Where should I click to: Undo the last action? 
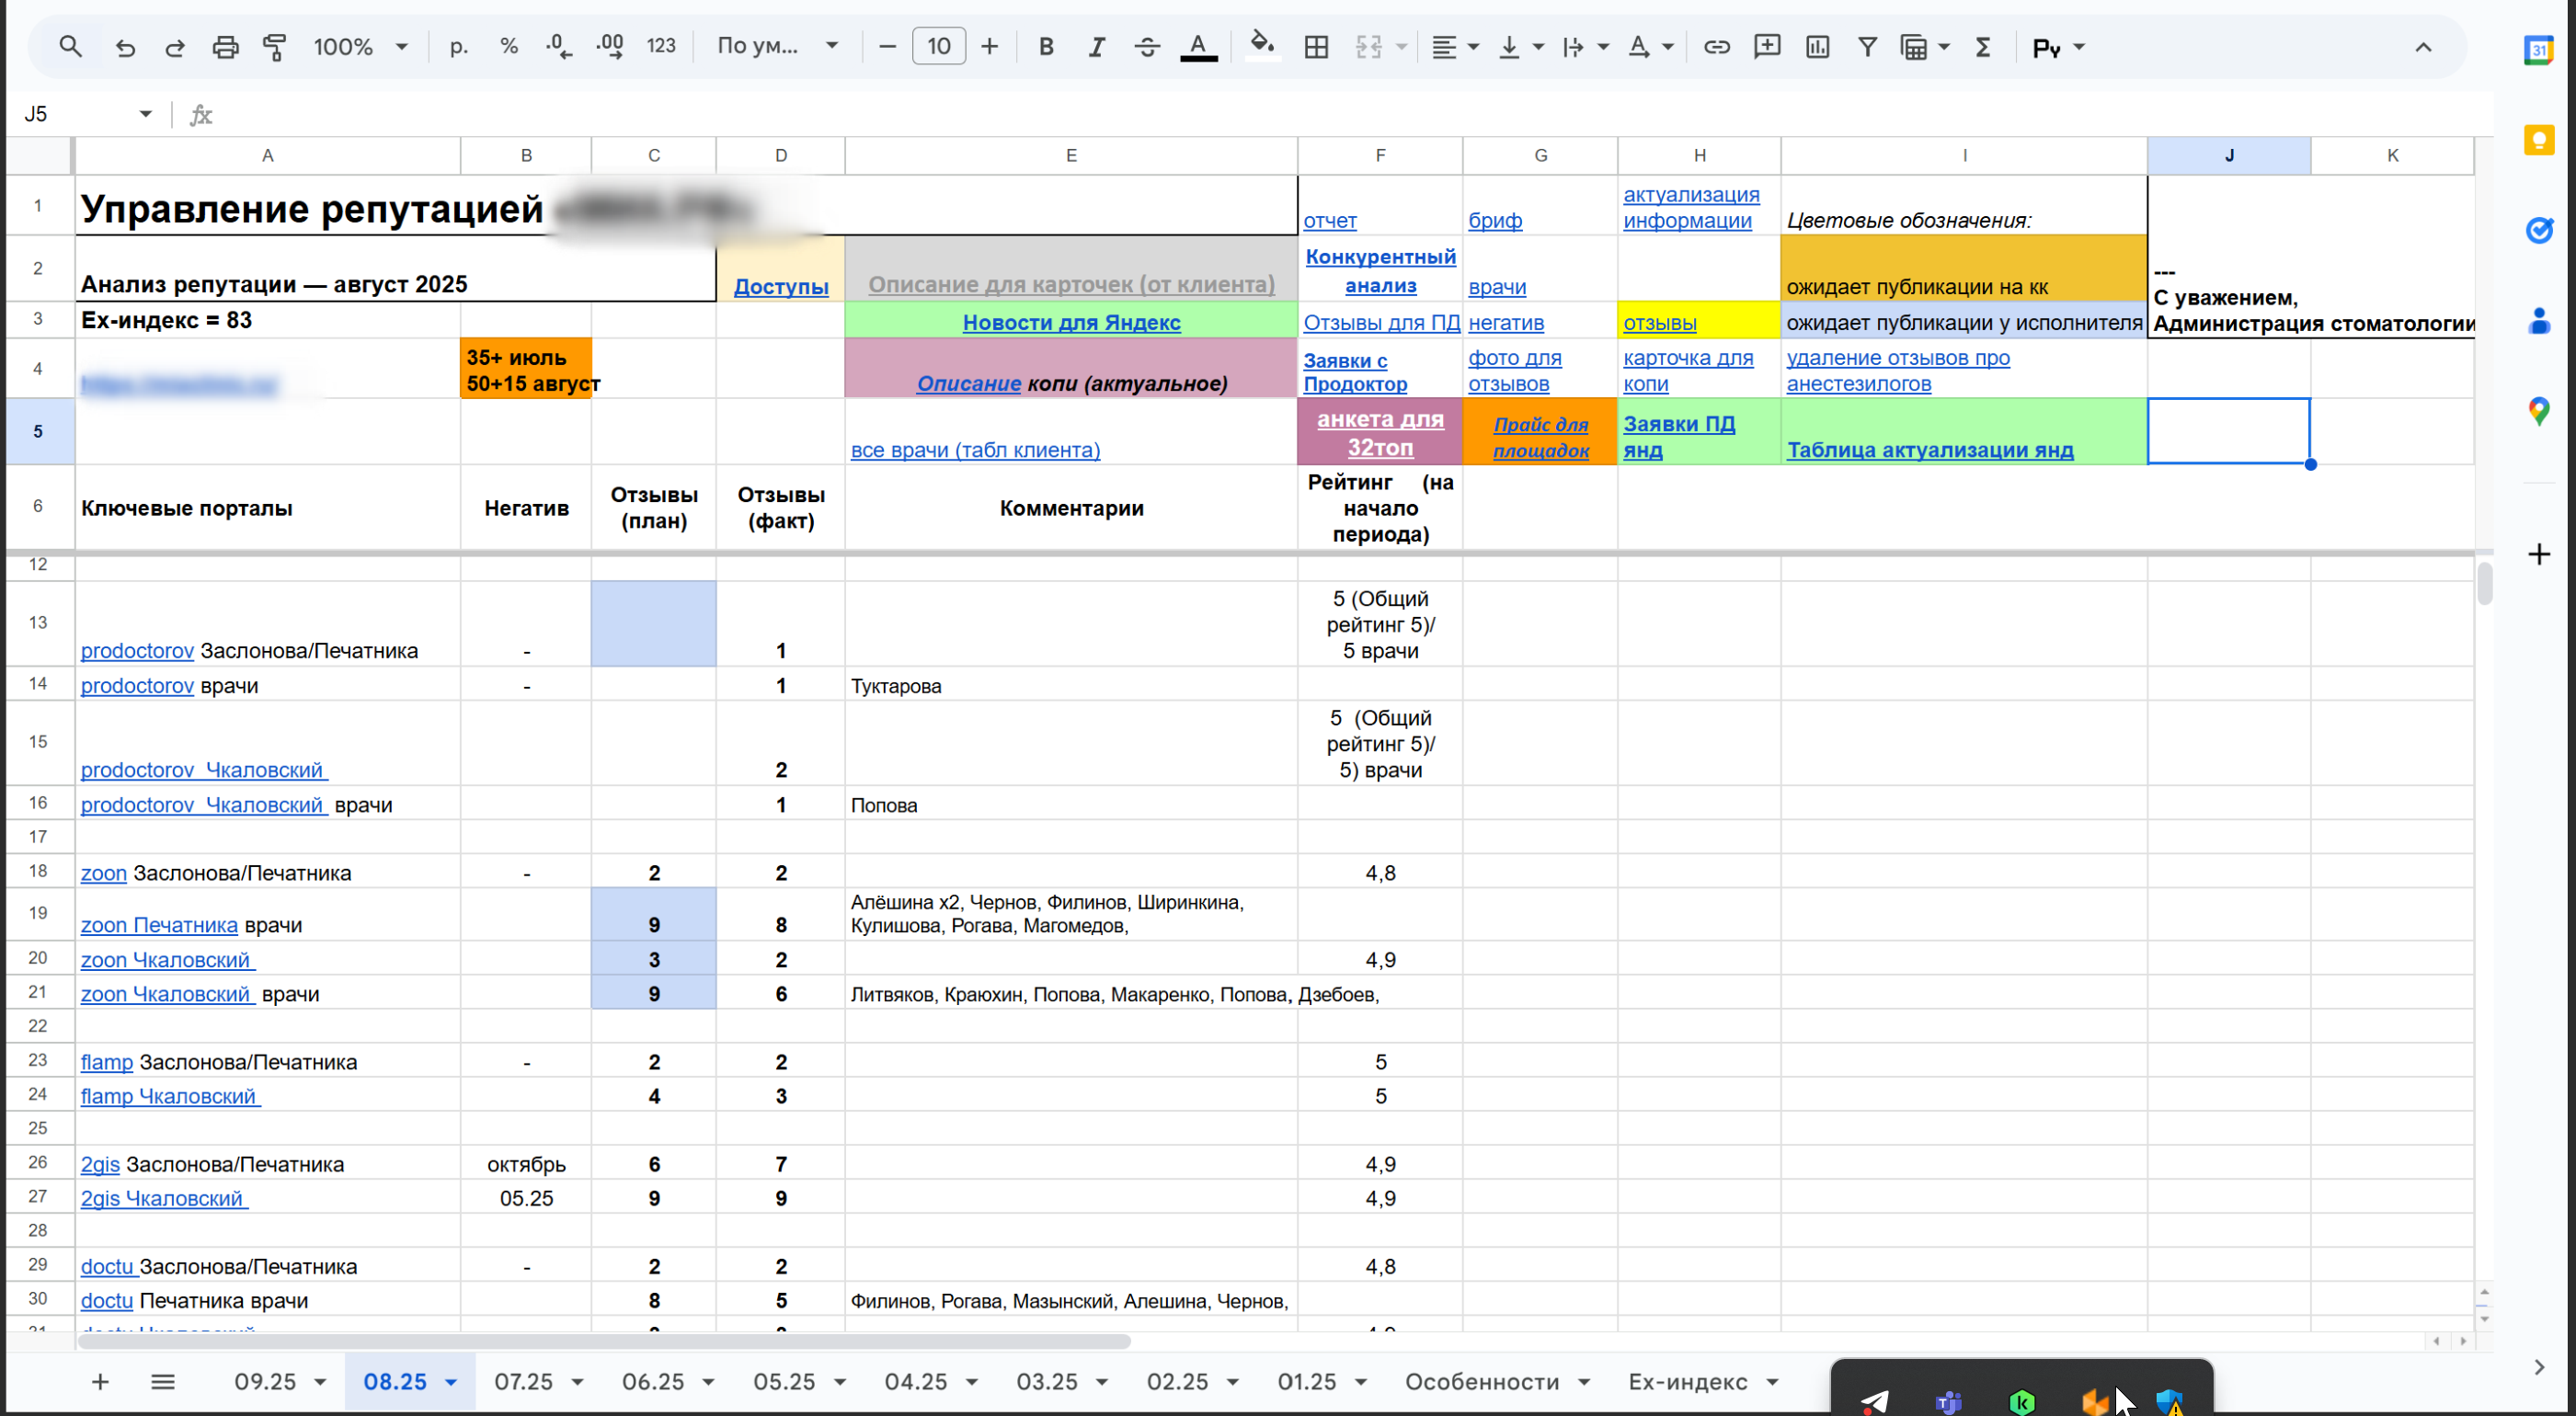[x=125, y=47]
